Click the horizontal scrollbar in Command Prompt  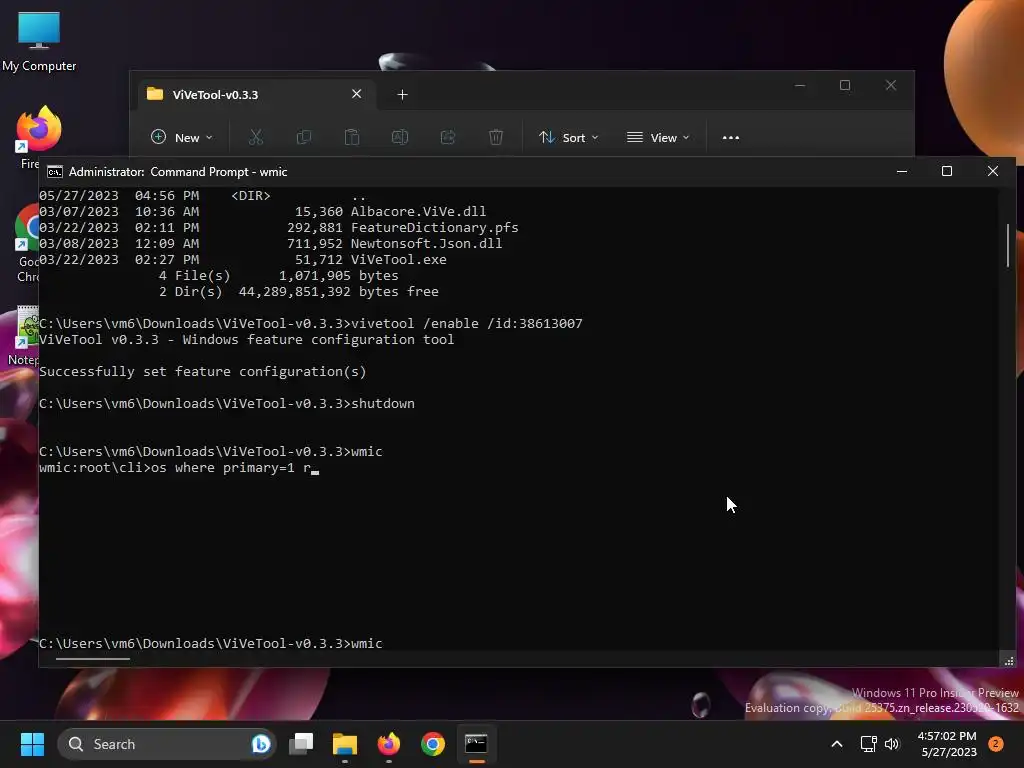93,659
